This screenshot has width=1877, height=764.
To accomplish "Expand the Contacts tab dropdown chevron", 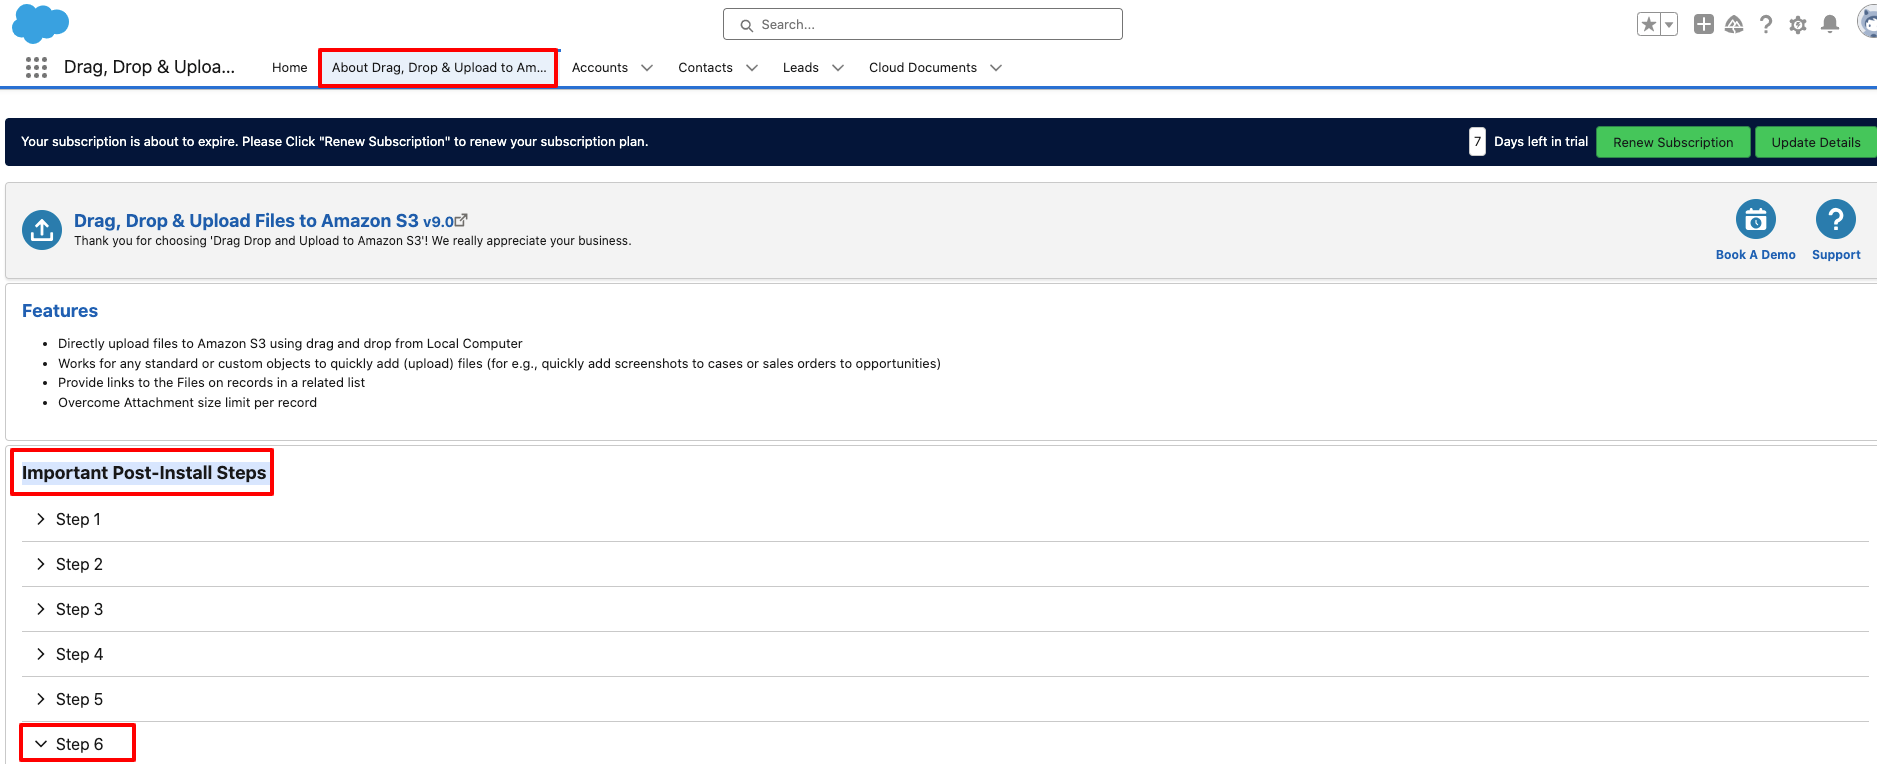I will [752, 68].
